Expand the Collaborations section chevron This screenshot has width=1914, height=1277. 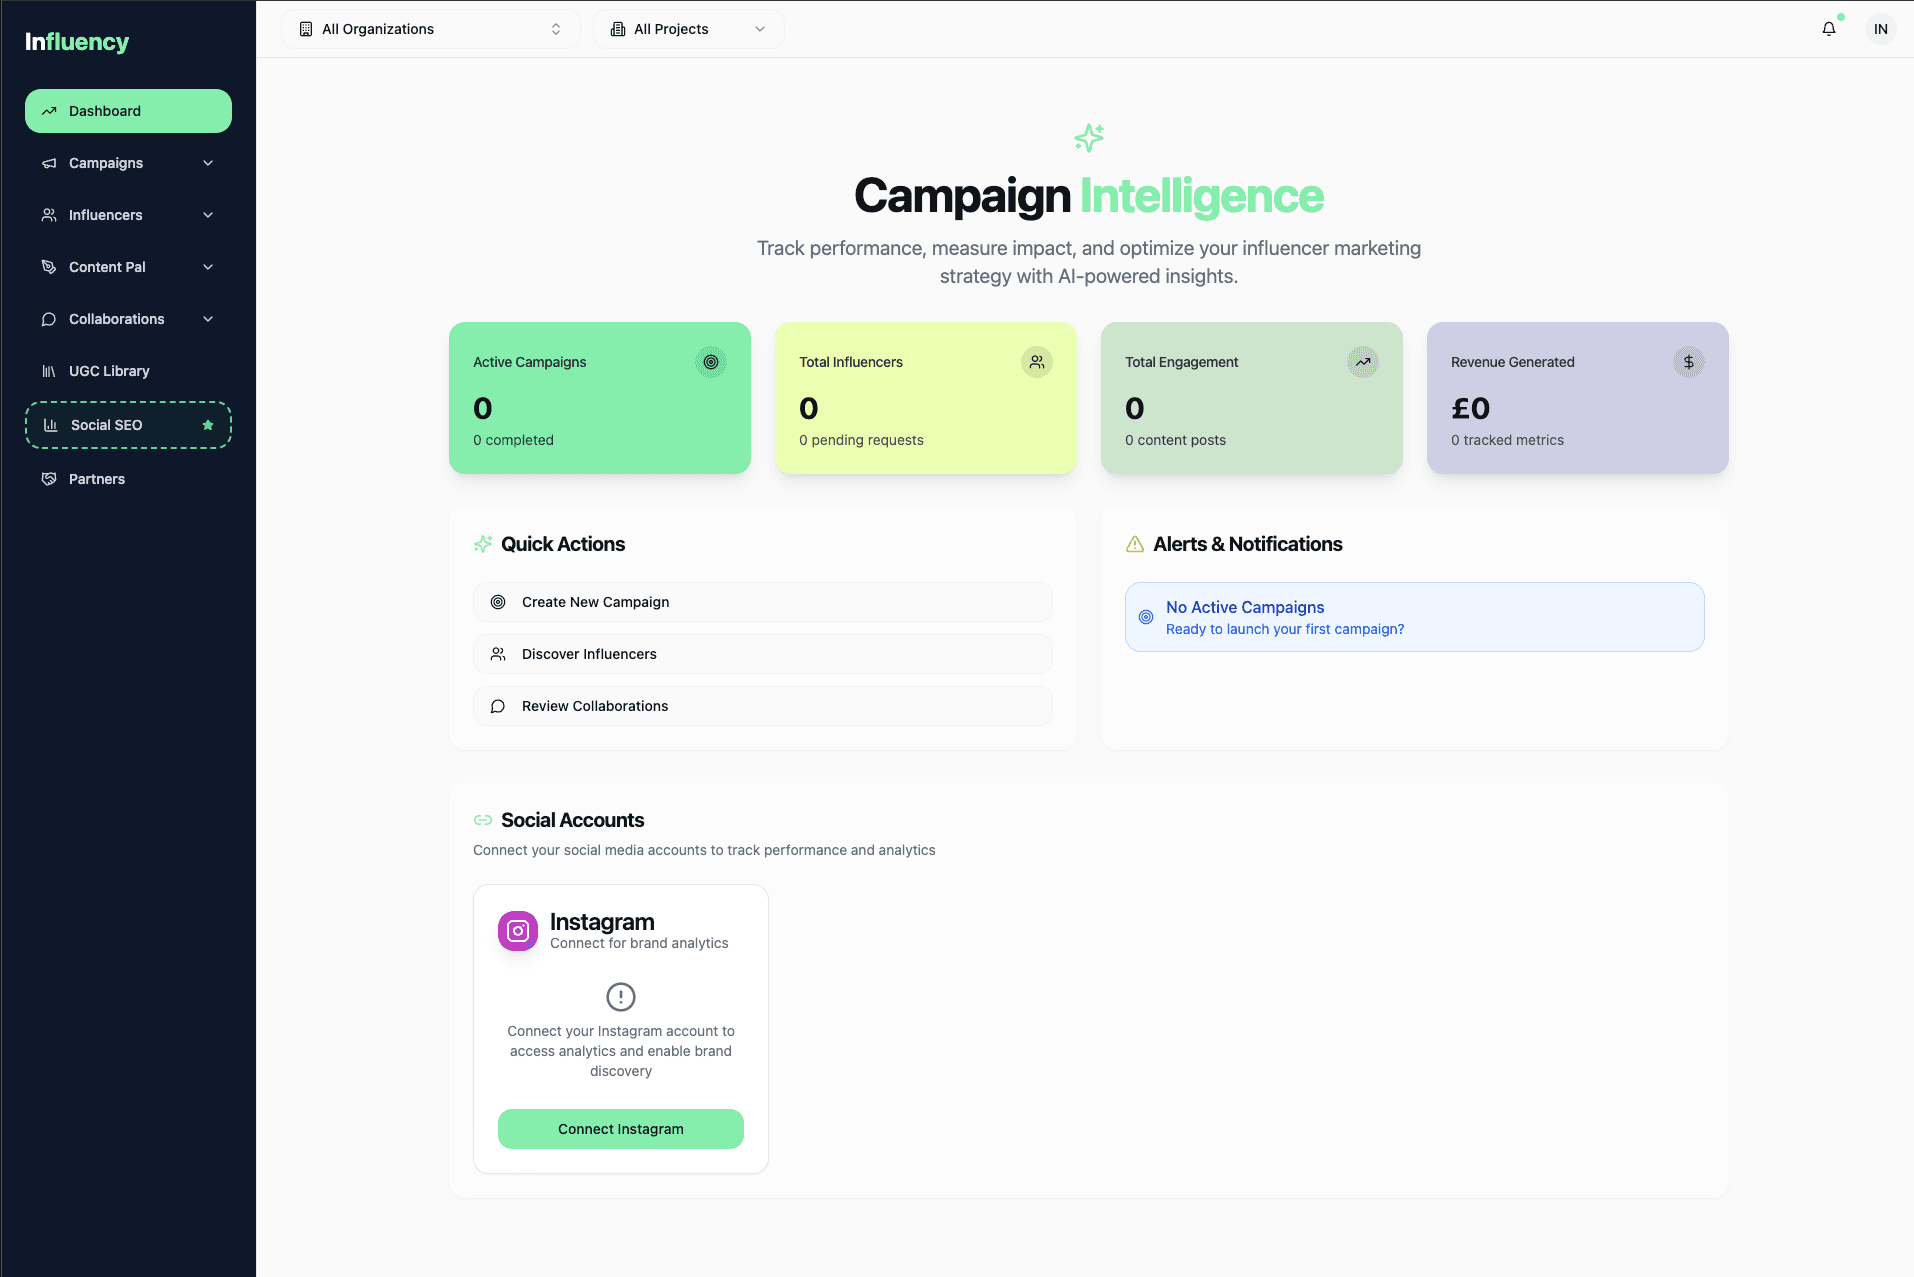[207, 319]
